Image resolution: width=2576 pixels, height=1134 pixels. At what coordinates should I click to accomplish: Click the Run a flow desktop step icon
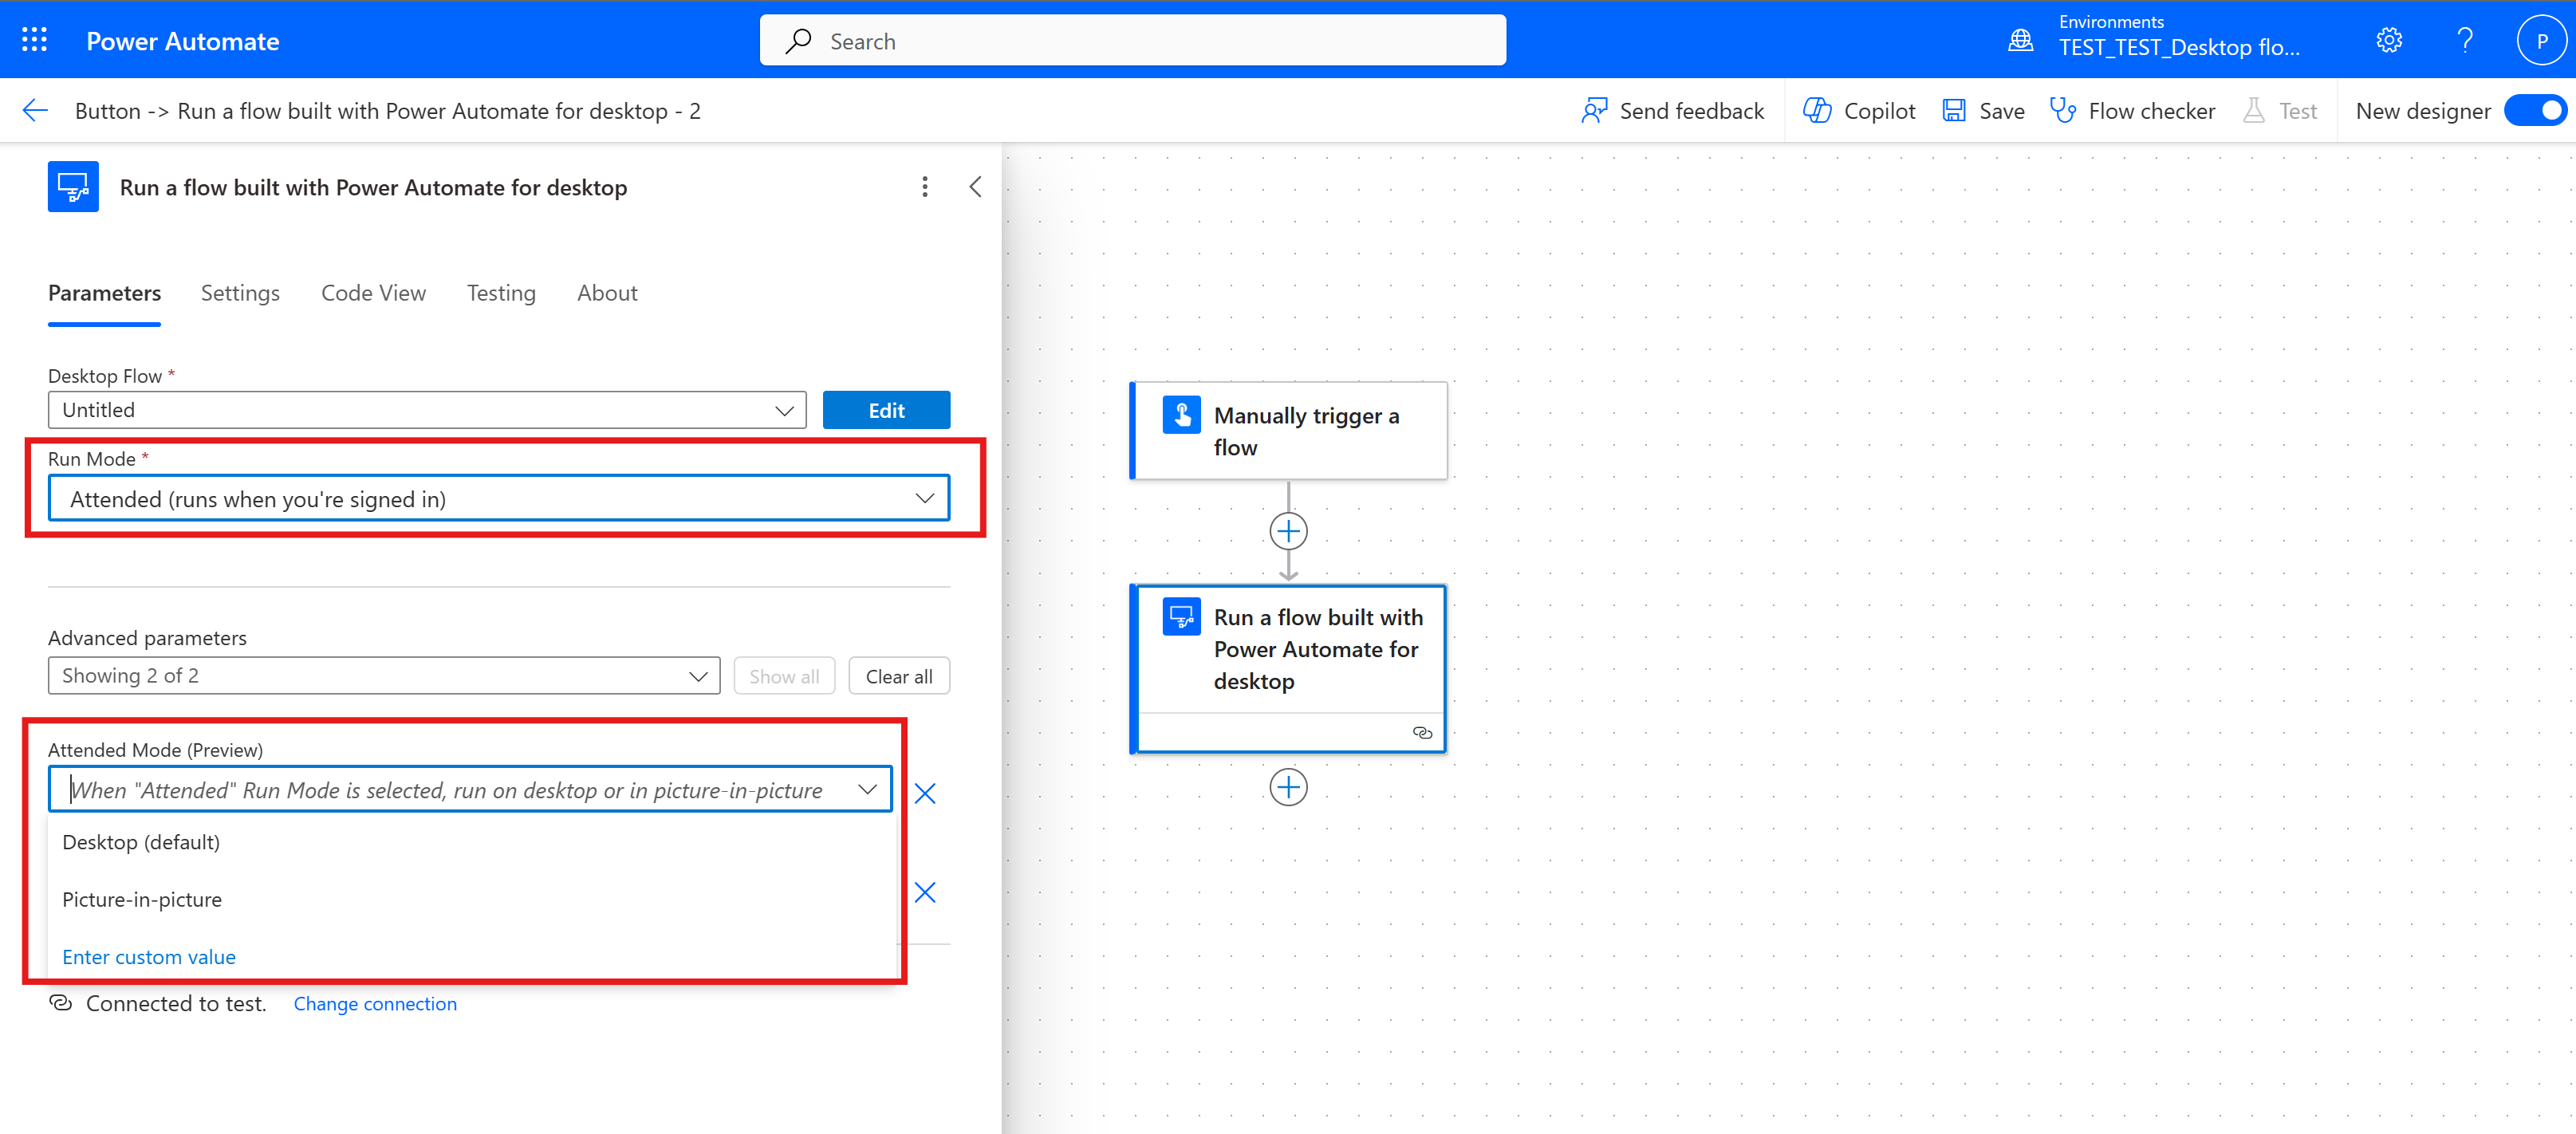[x=1181, y=616]
